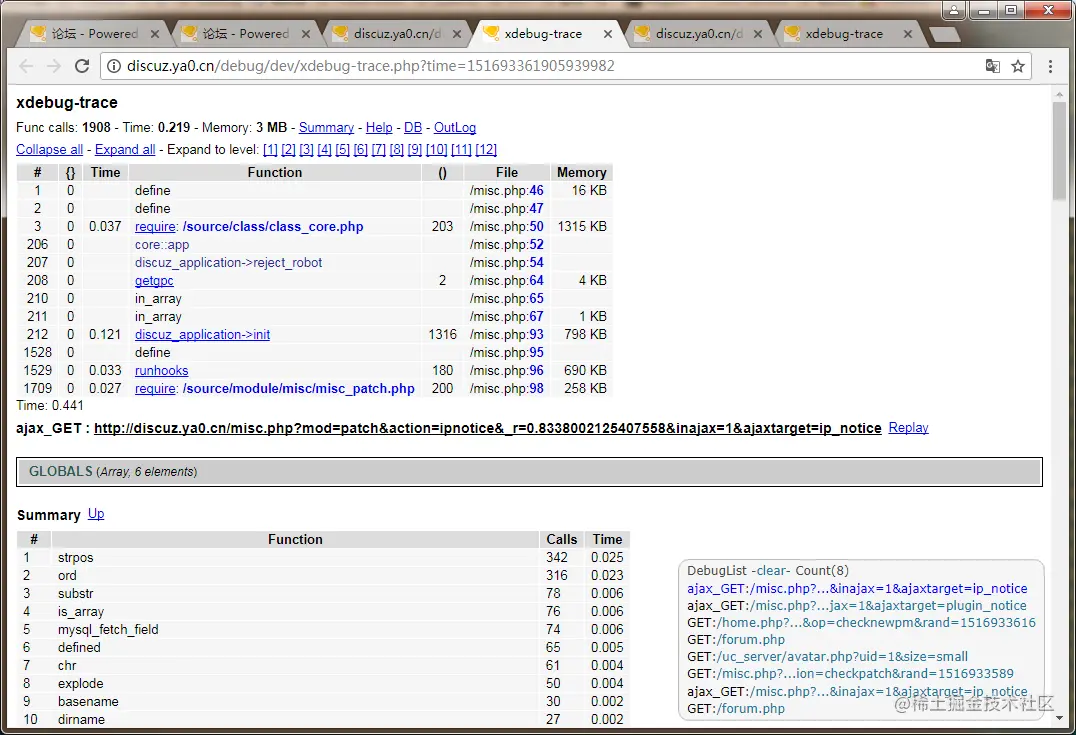Expand trace to level [7]
Image resolution: width=1076 pixels, height=735 pixels.
379,150
